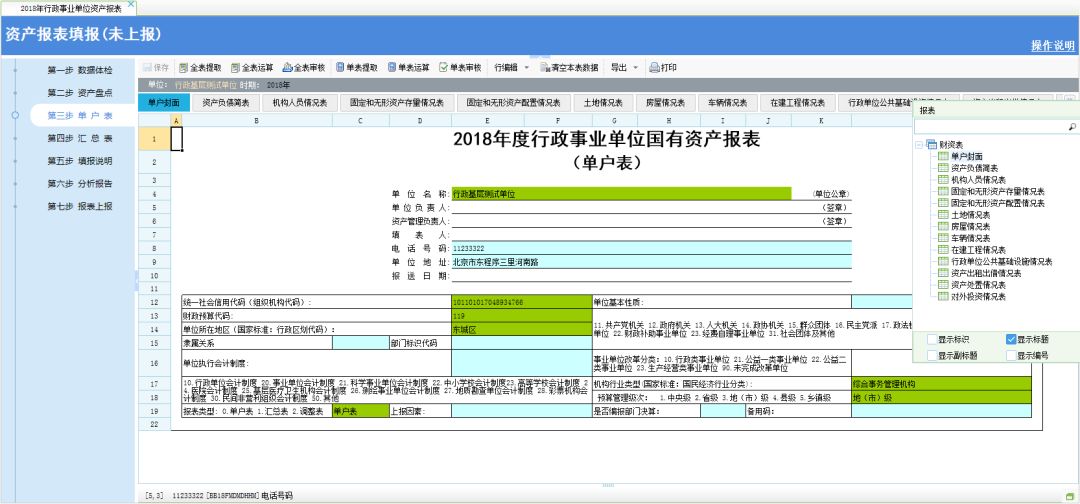
Task: Run 全表运算 calculation for all tables
Action: coord(252,67)
